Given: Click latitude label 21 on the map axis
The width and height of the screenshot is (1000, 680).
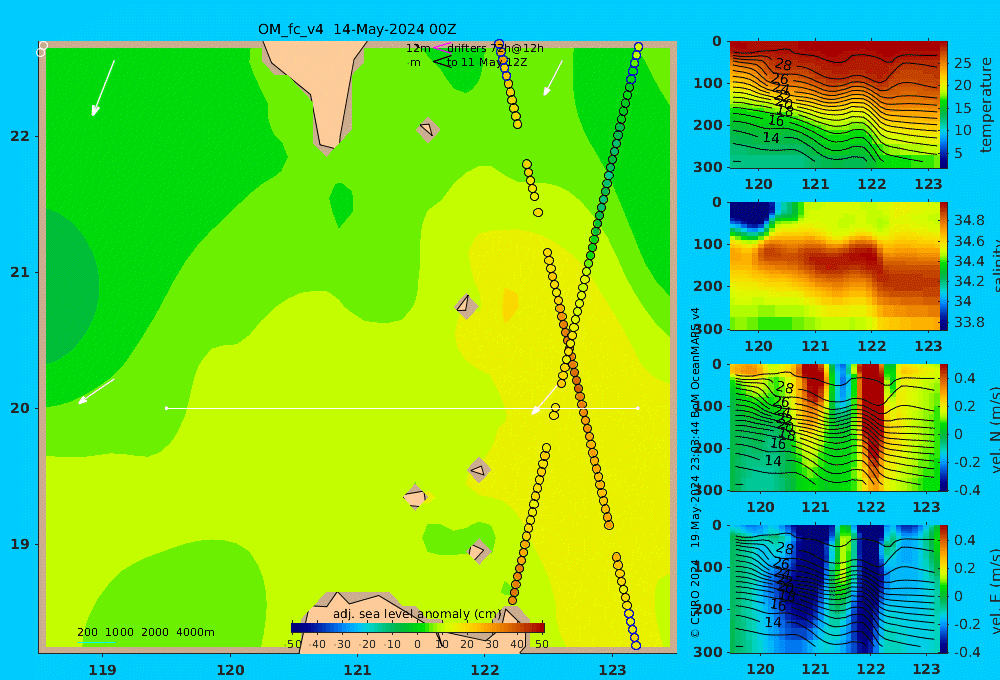Looking at the screenshot, I should coord(20,272).
